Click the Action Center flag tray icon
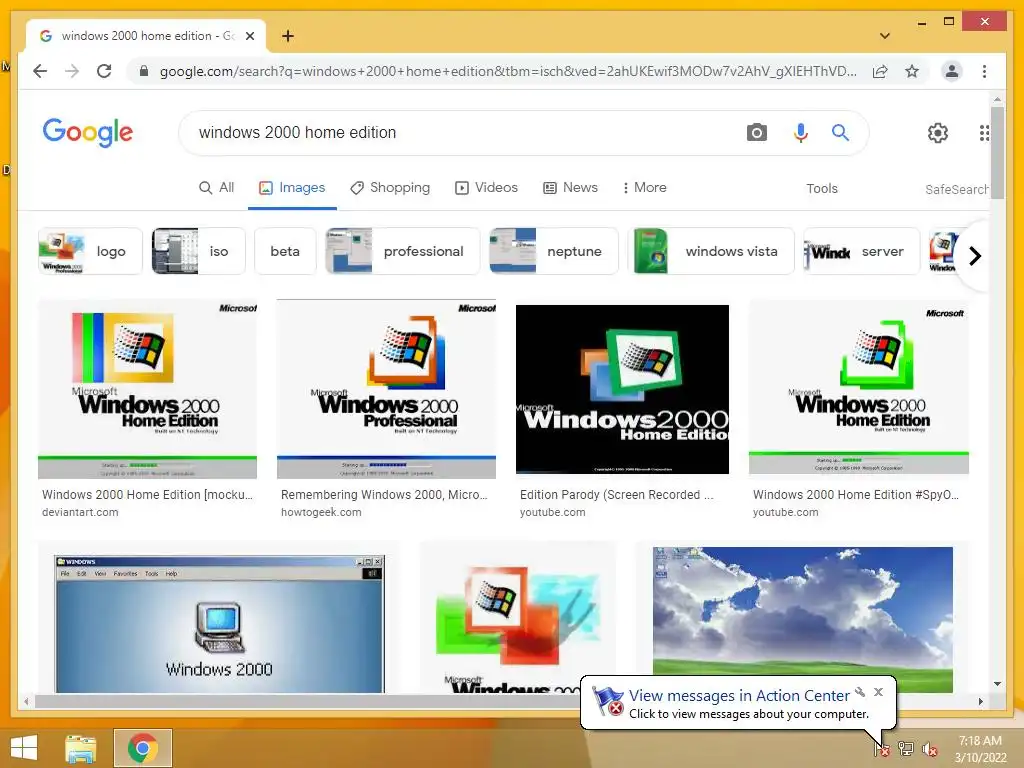The image size is (1024, 768). tap(882, 749)
